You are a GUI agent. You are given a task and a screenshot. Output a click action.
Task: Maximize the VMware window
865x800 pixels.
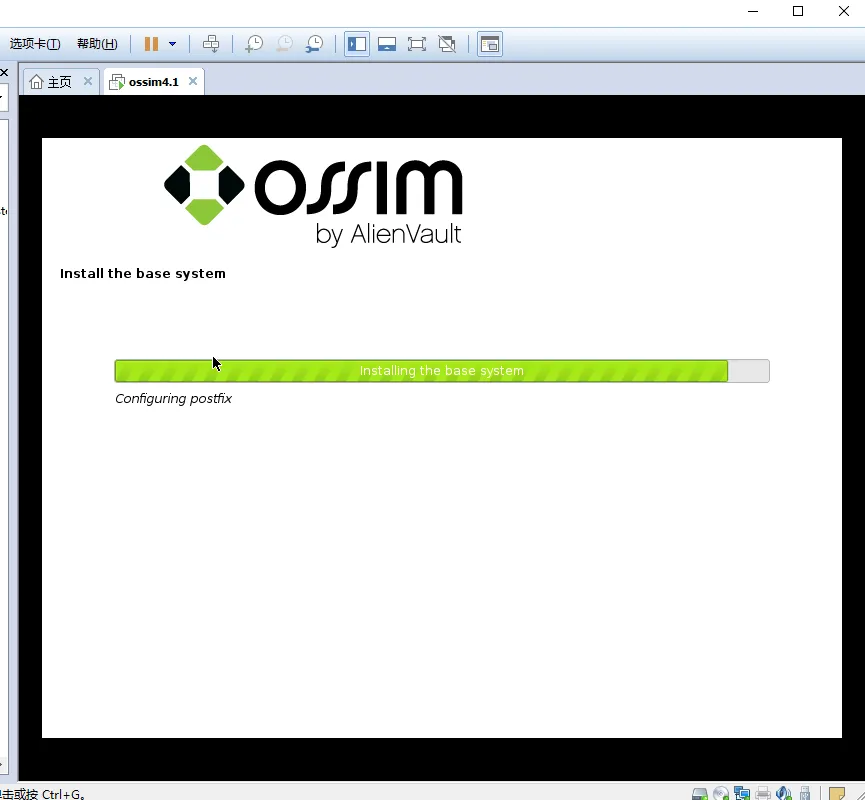798,11
